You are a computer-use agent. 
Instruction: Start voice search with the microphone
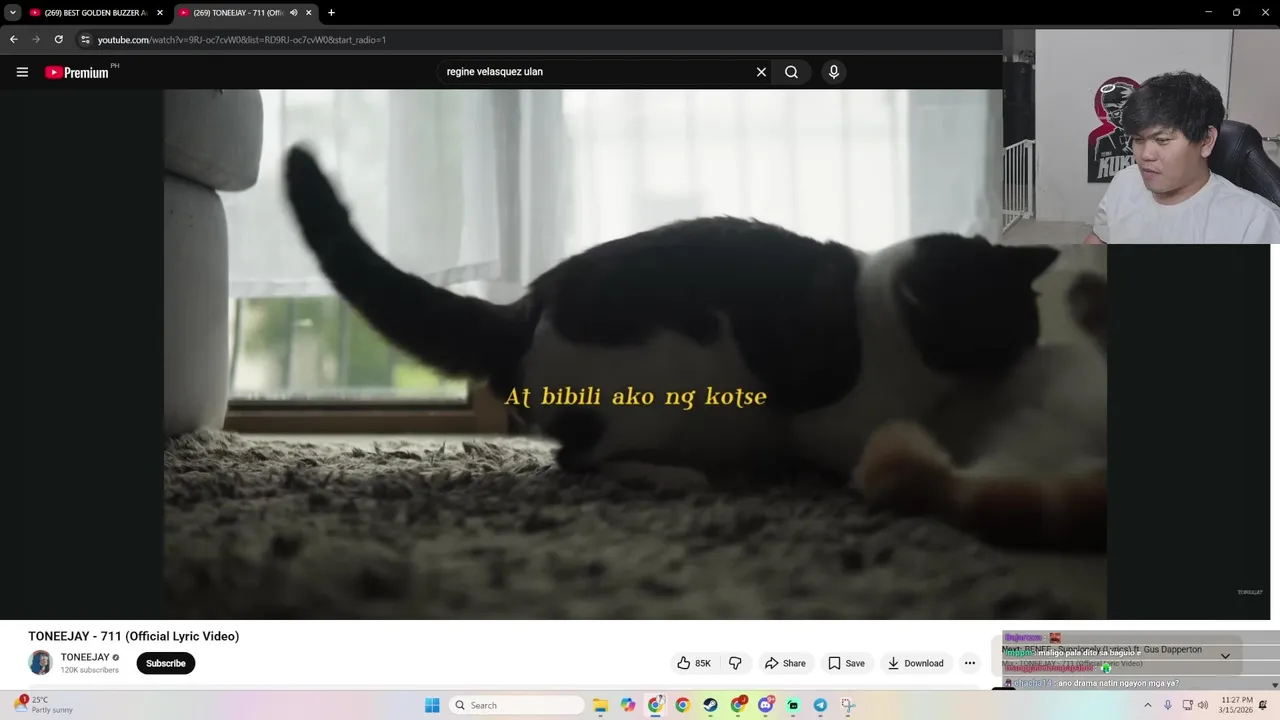pos(834,72)
